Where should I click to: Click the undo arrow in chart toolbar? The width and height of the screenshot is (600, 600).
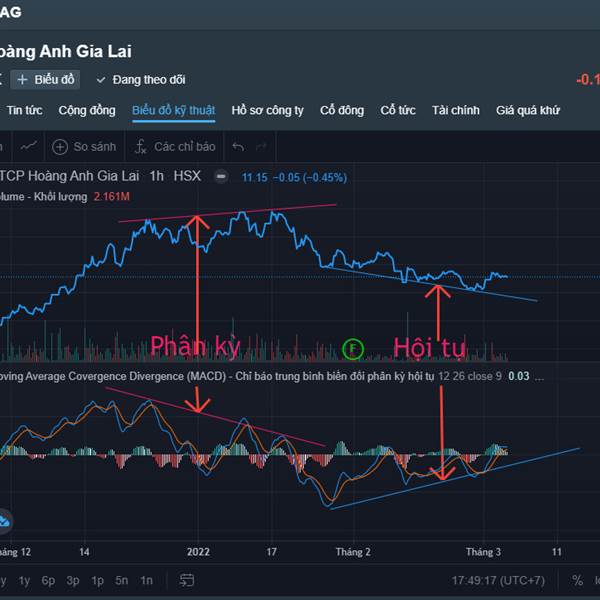pos(238,147)
